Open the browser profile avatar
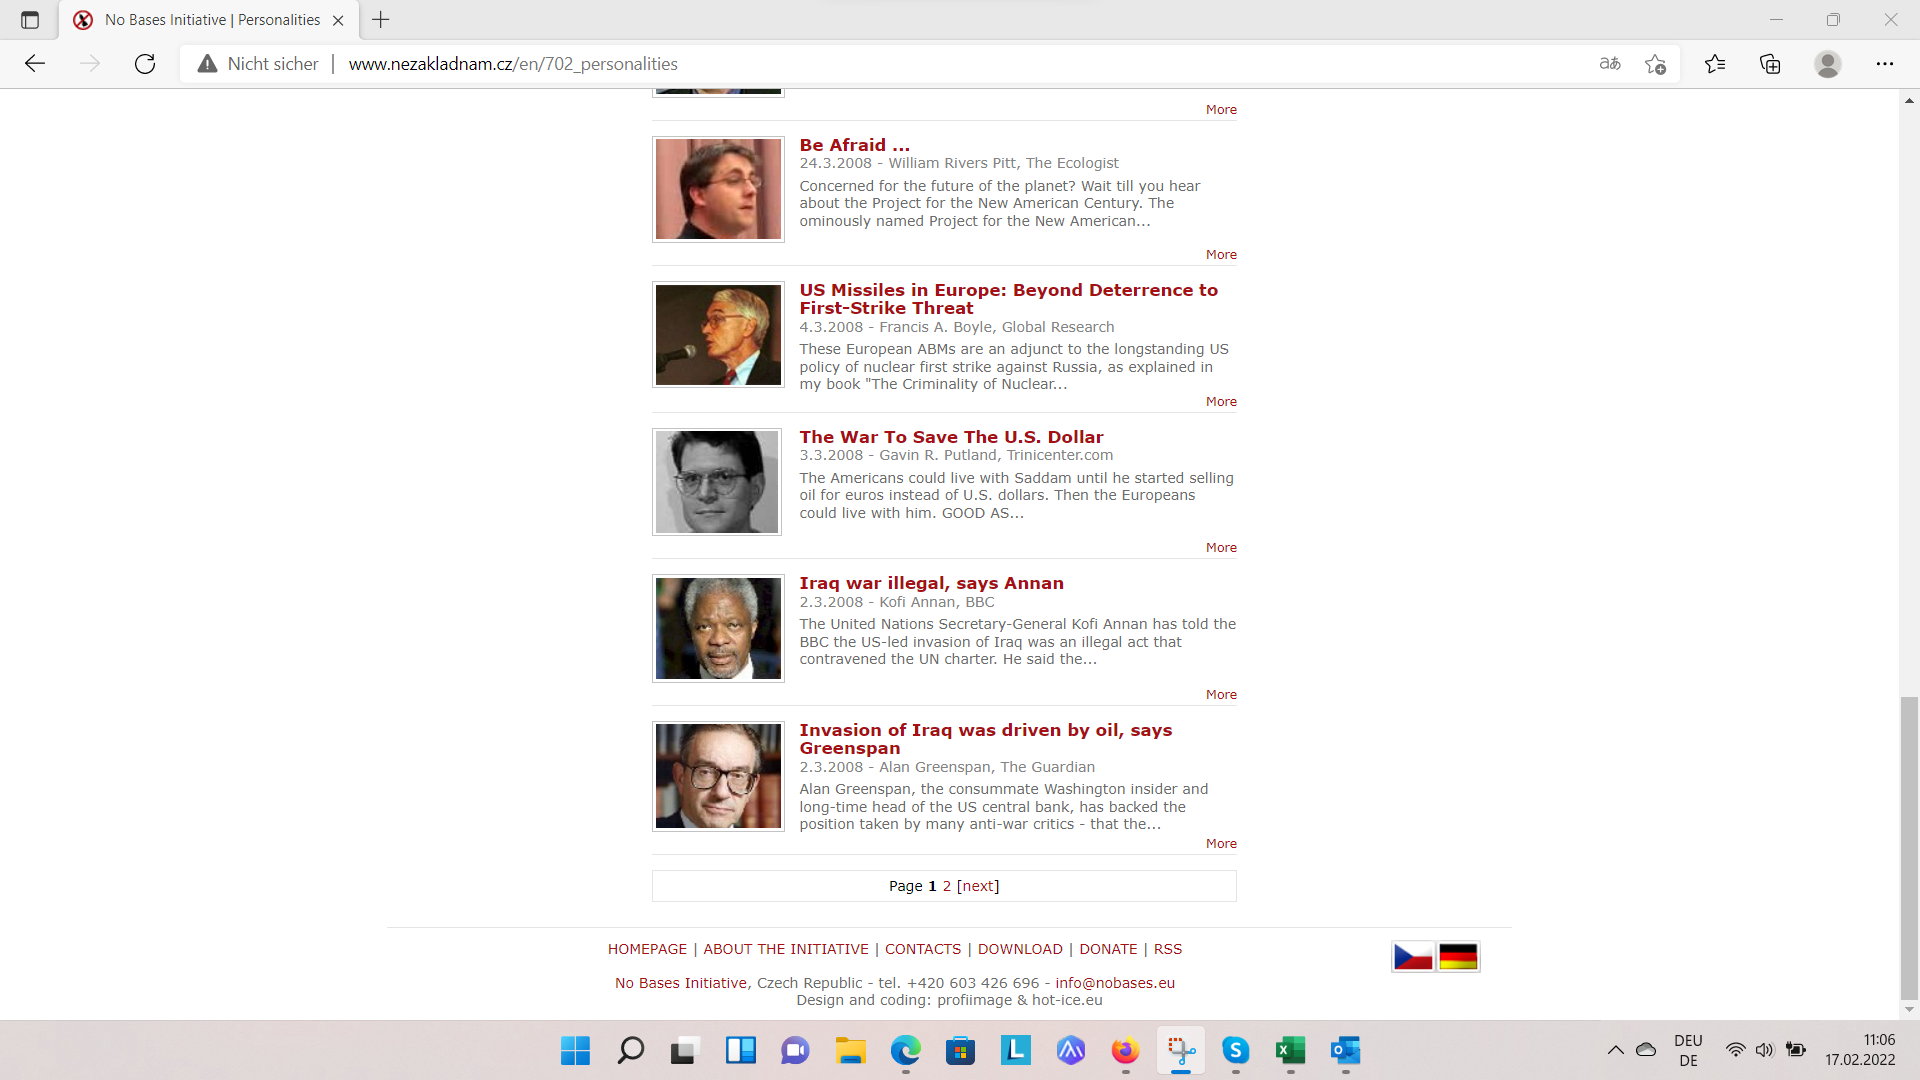Viewport: 1920px width, 1080px height. coord(1828,64)
